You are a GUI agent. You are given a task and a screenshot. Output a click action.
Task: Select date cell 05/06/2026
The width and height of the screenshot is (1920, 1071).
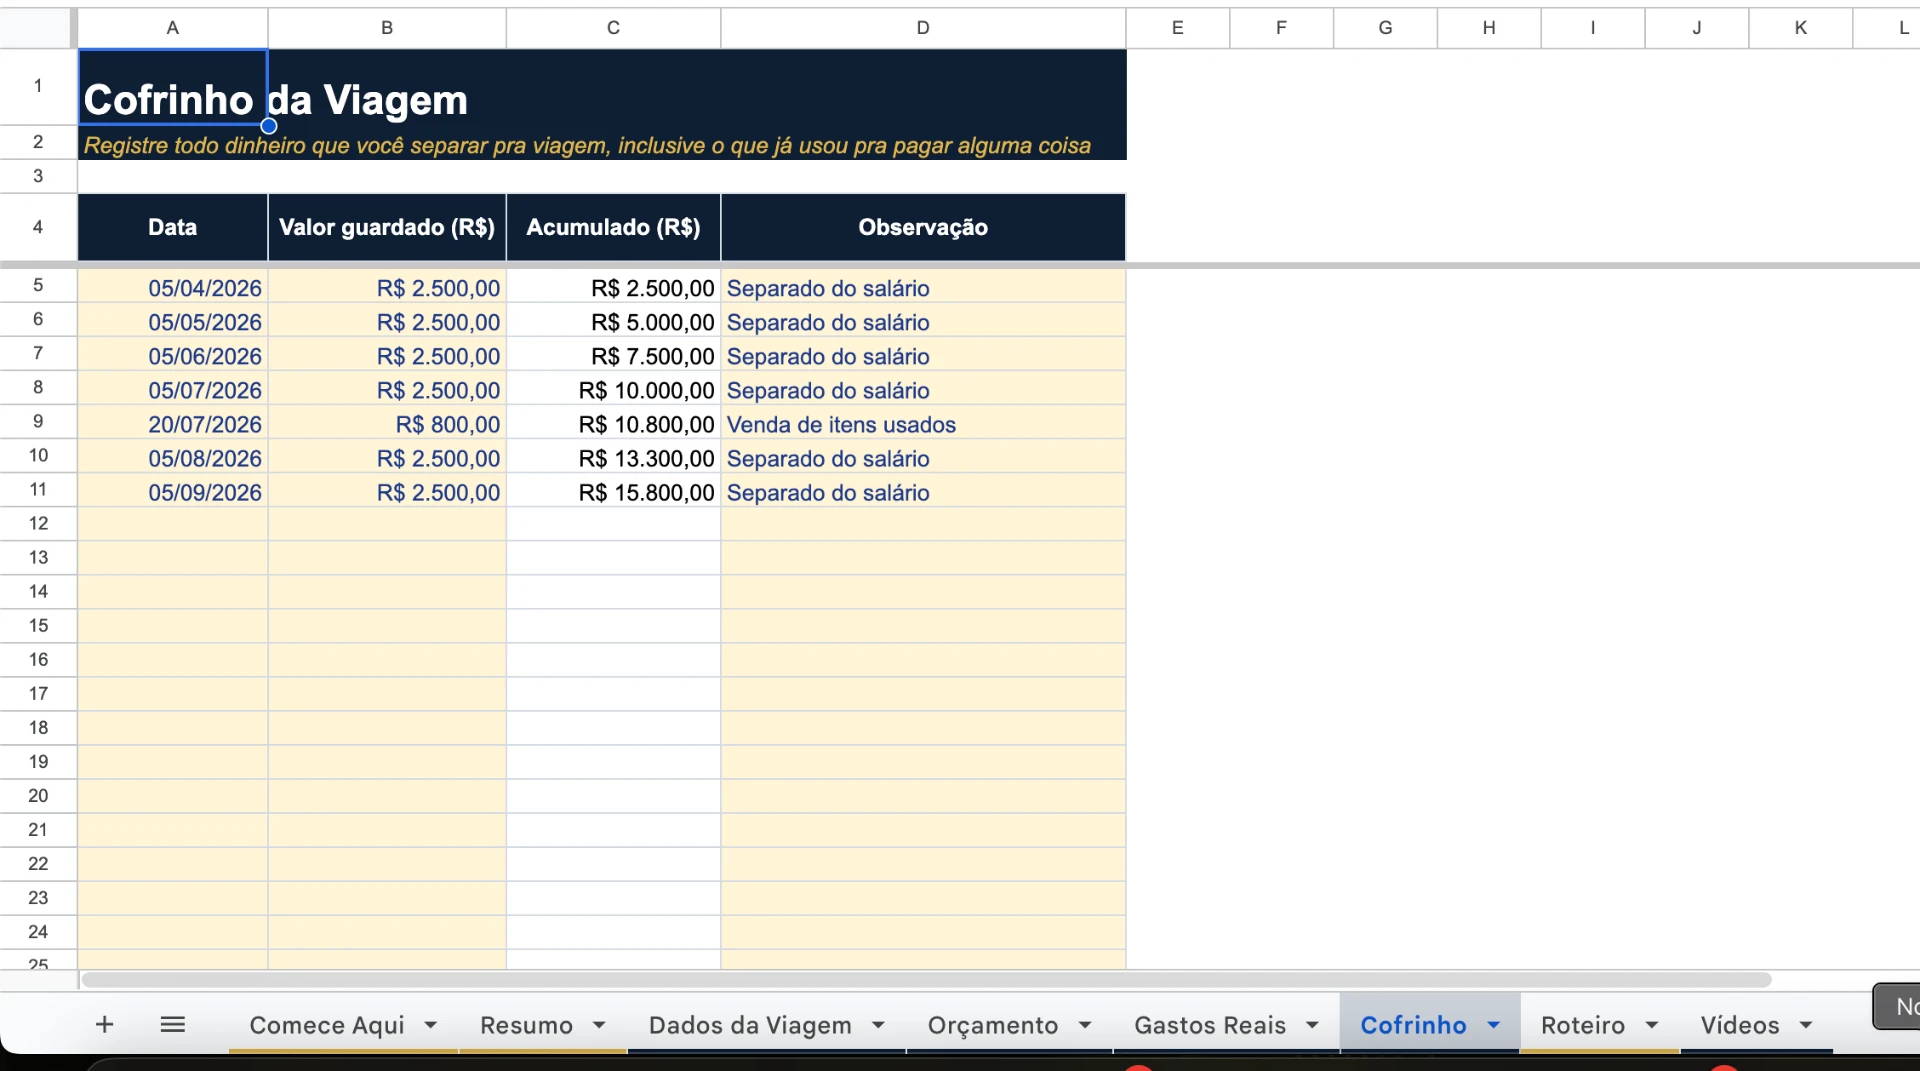click(x=173, y=356)
